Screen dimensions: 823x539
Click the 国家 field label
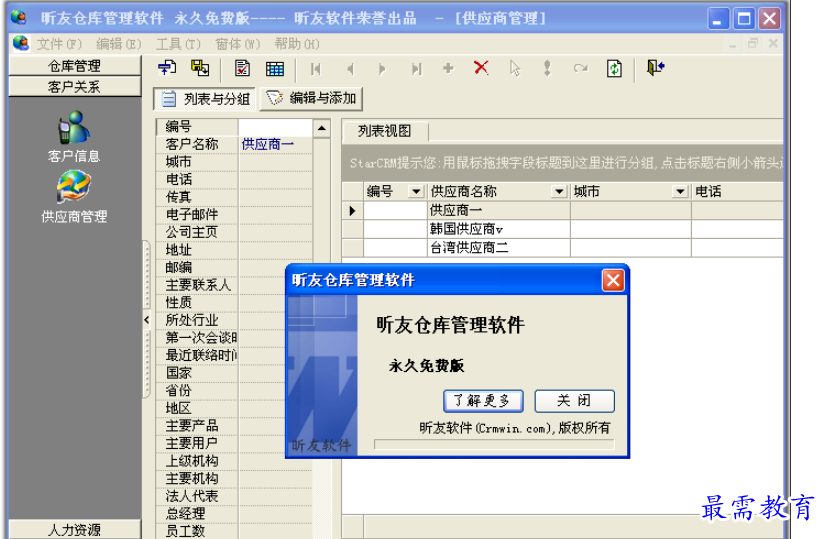[178, 373]
